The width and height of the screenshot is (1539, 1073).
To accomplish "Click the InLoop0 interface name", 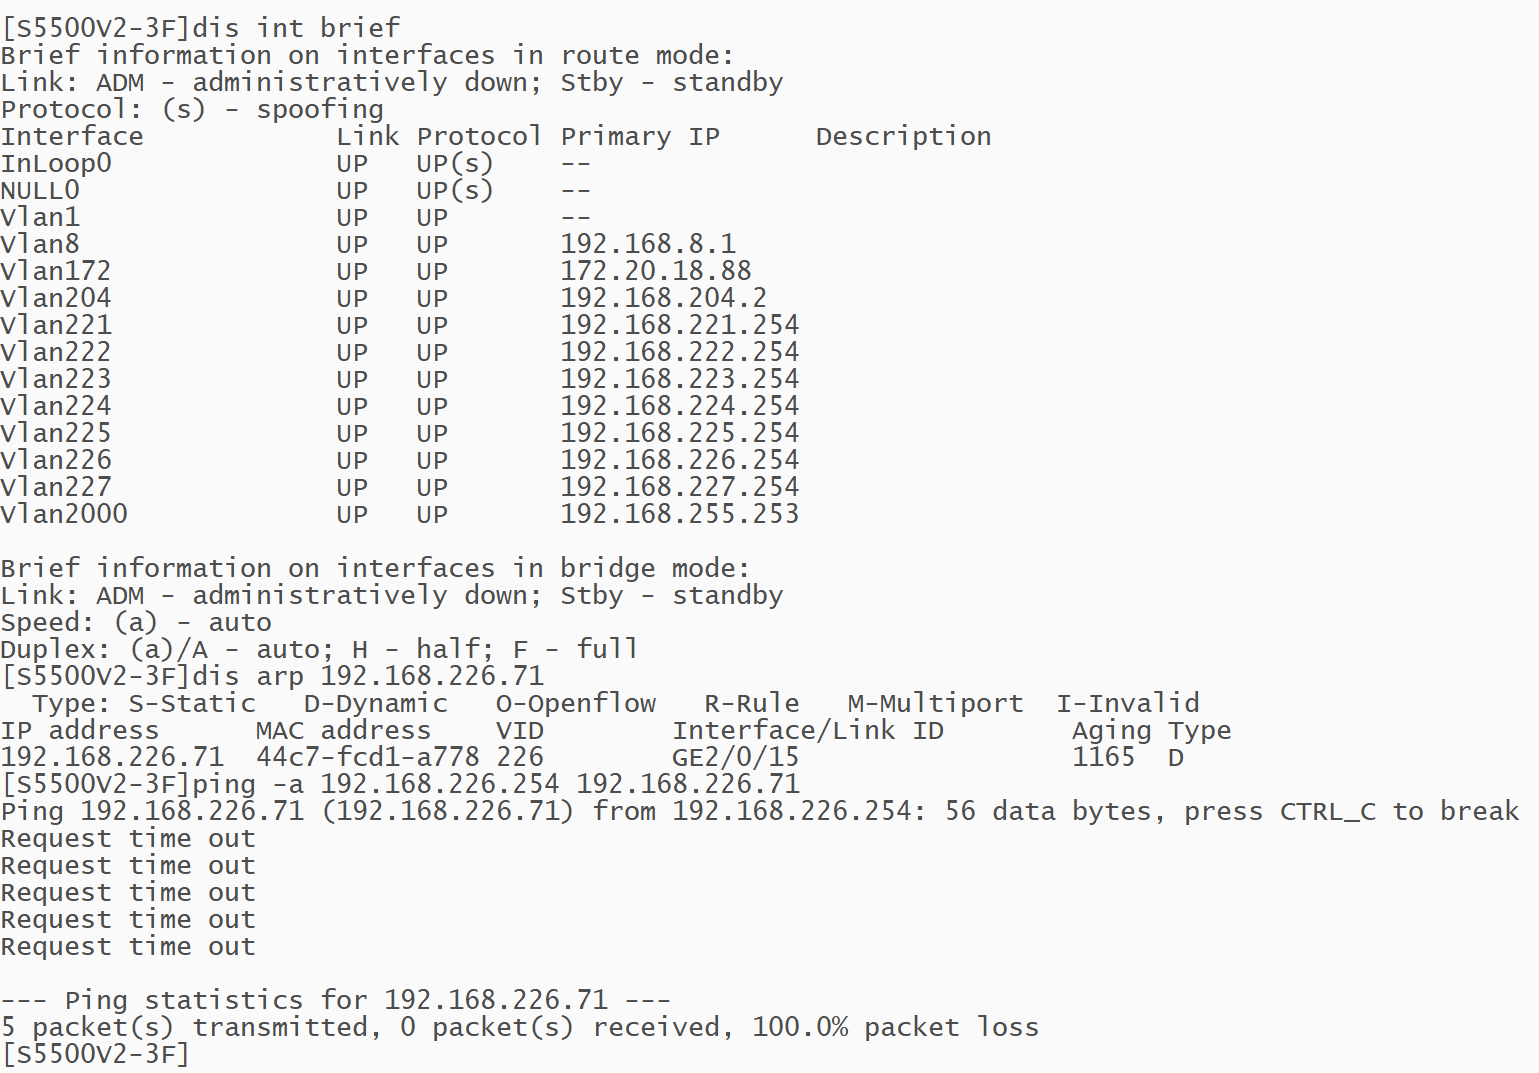I will tap(56, 163).
